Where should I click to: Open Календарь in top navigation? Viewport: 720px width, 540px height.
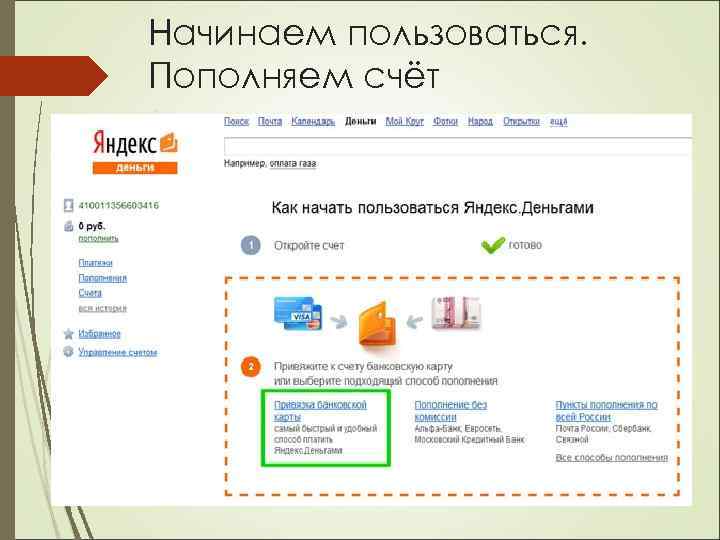pyautogui.click(x=313, y=121)
